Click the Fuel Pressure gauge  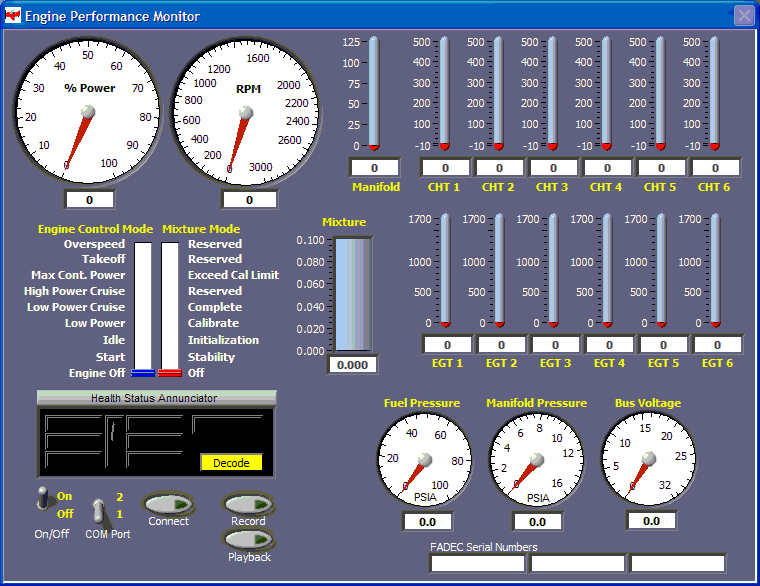(426, 459)
